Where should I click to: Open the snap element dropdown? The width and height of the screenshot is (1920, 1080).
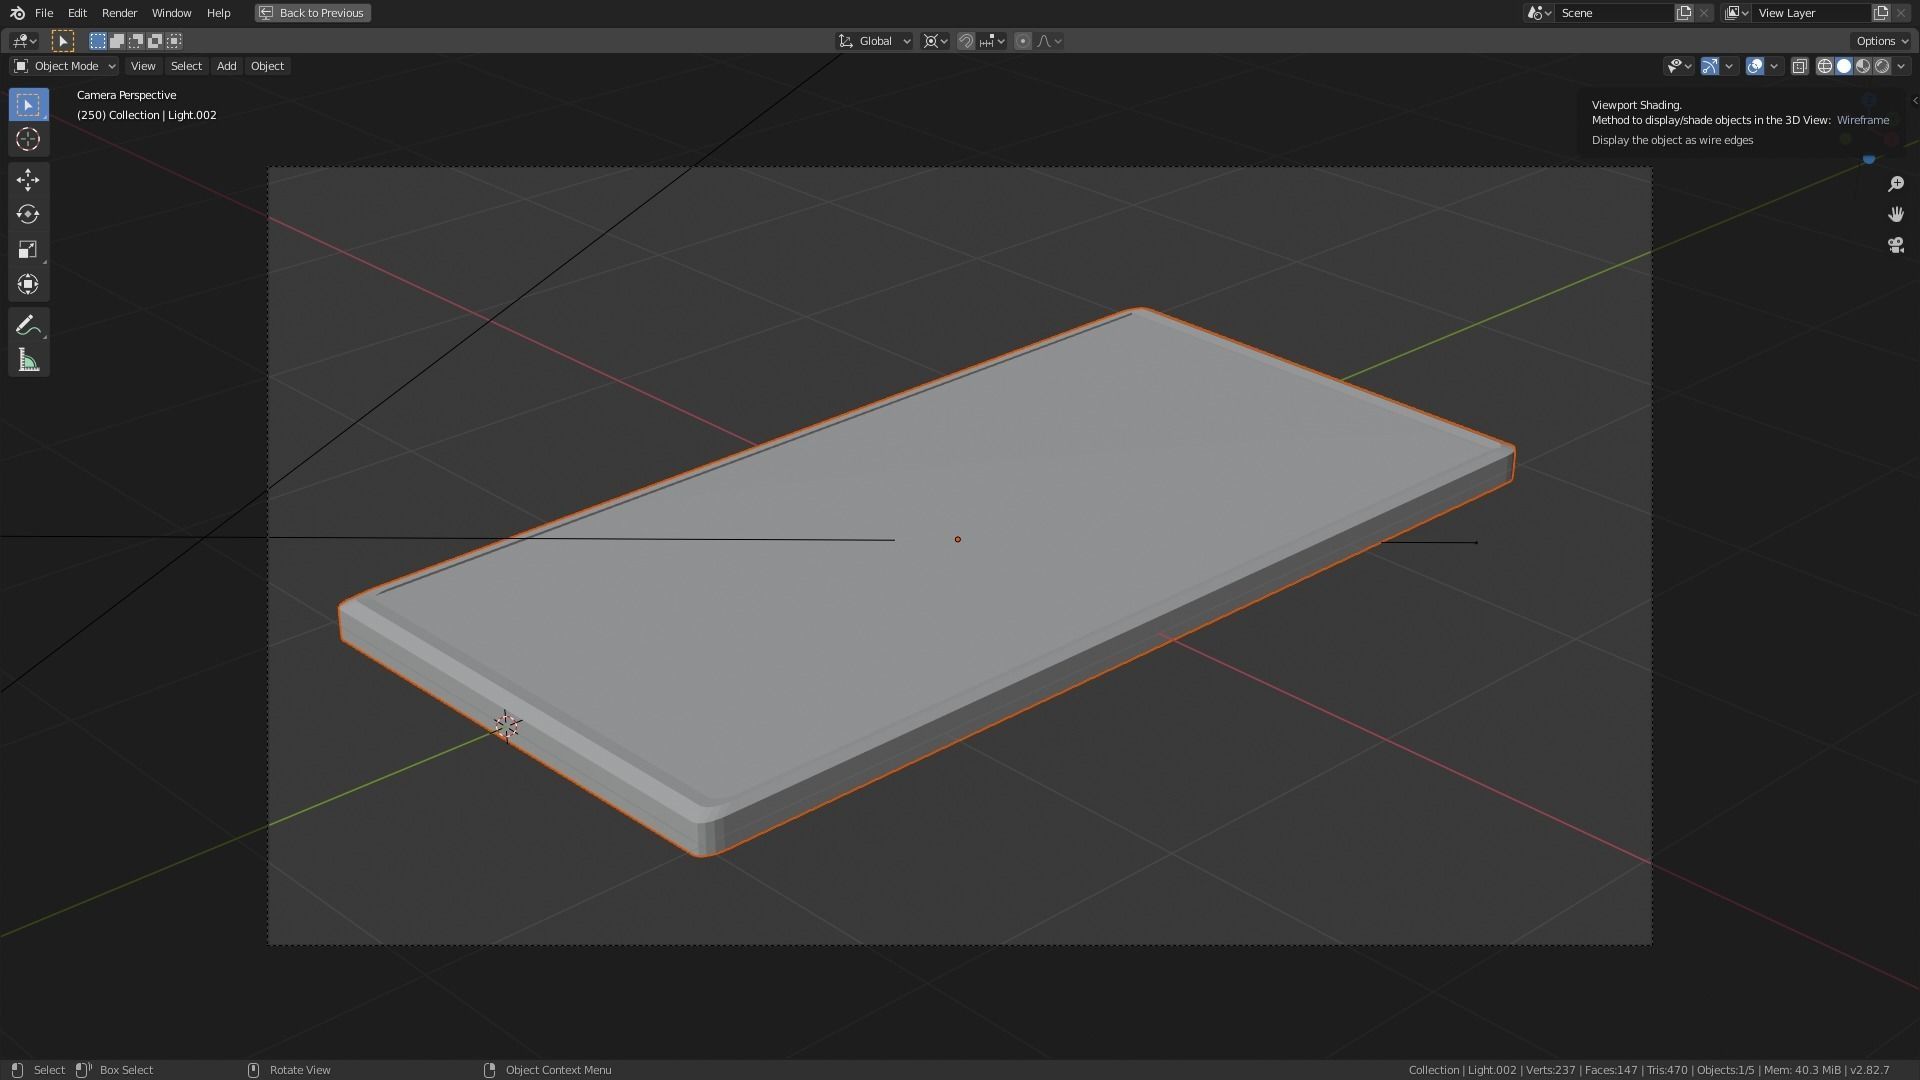pyautogui.click(x=992, y=41)
